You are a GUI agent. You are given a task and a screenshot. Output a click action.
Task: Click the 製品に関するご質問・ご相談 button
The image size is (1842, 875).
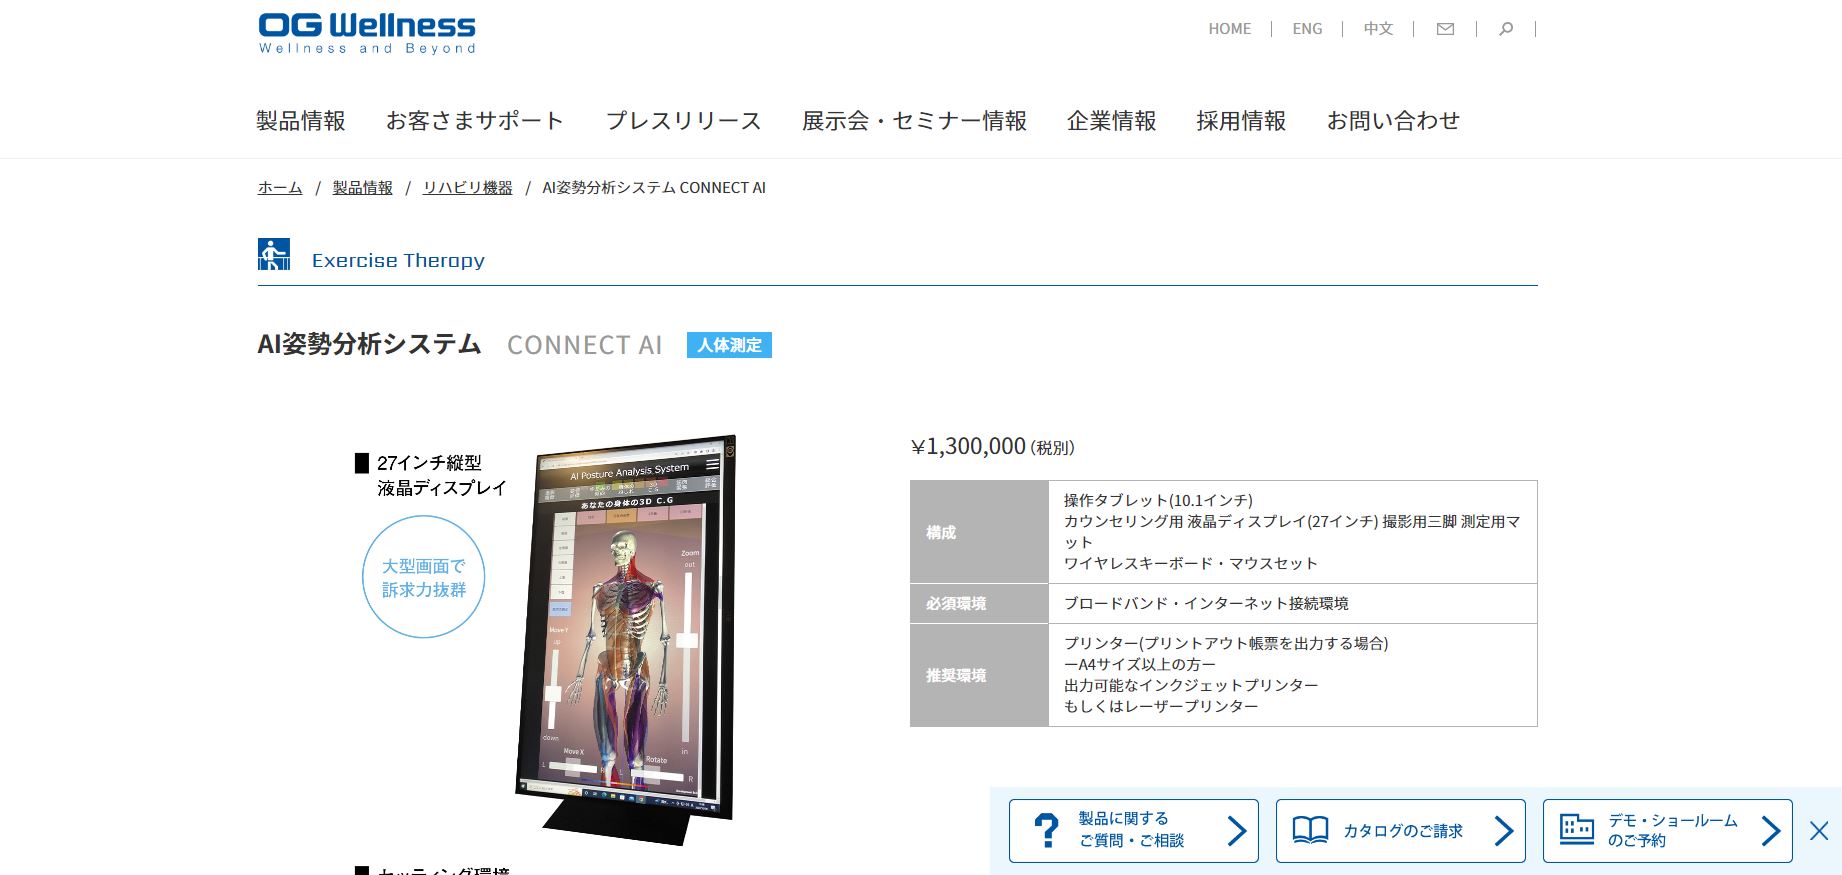1133,831
